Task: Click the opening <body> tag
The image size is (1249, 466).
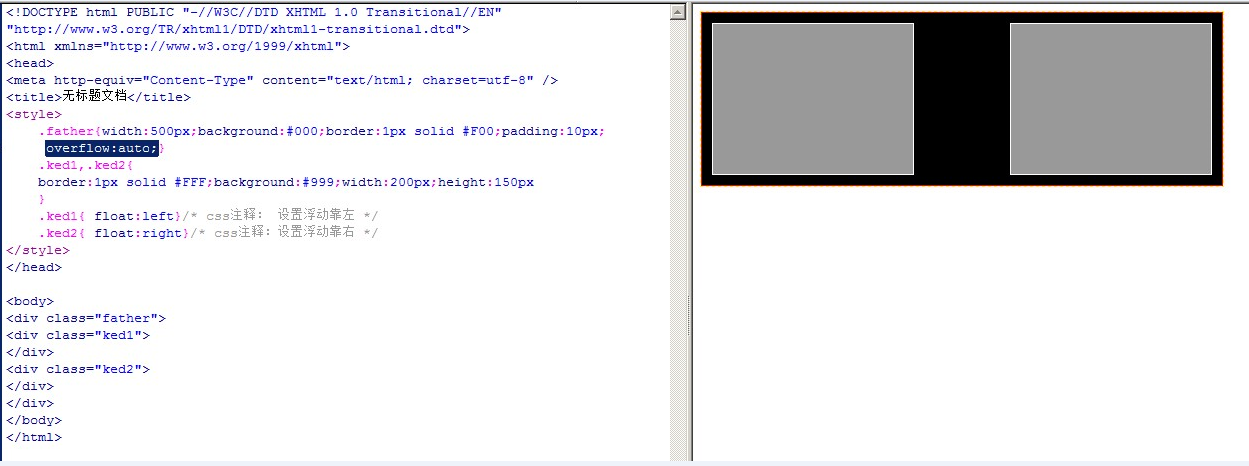Action: pos(30,301)
